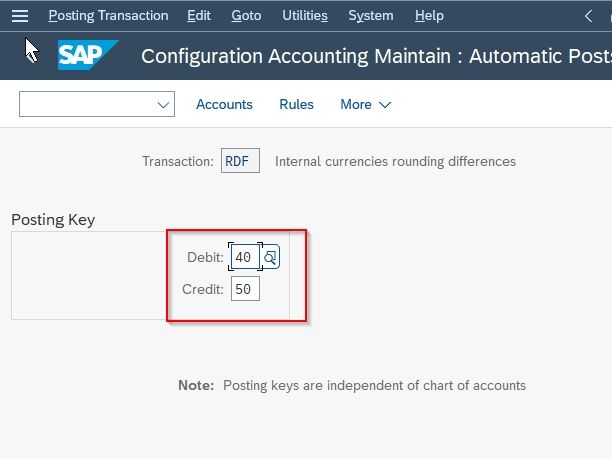Open the Help menu
The width and height of the screenshot is (612, 459).
pyautogui.click(x=429, y=16)
